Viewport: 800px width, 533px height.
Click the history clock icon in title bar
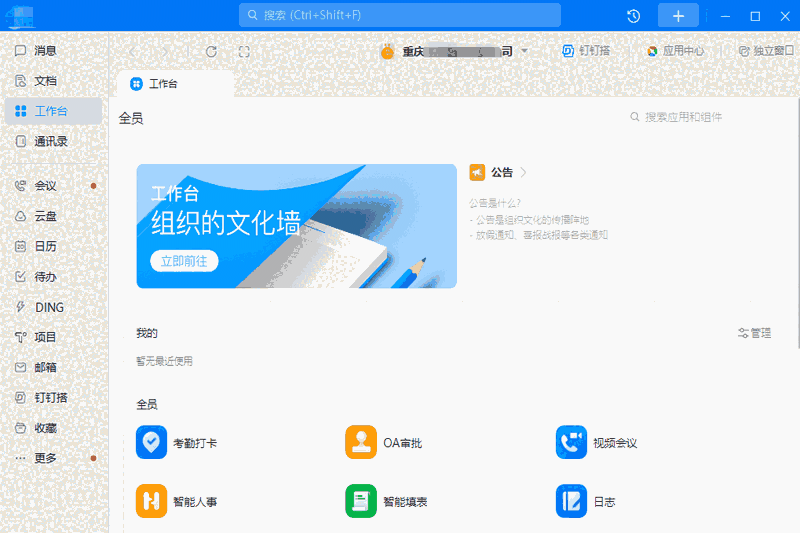(634, 16)
